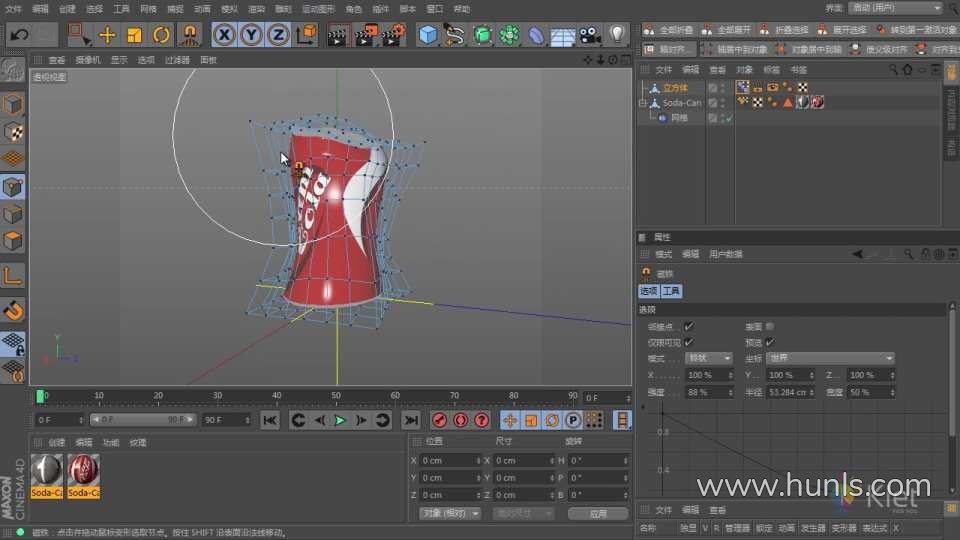Screen dimensions: 960x540
Task: Select Points mode cube in left sidebar
Action: [13, 187]
